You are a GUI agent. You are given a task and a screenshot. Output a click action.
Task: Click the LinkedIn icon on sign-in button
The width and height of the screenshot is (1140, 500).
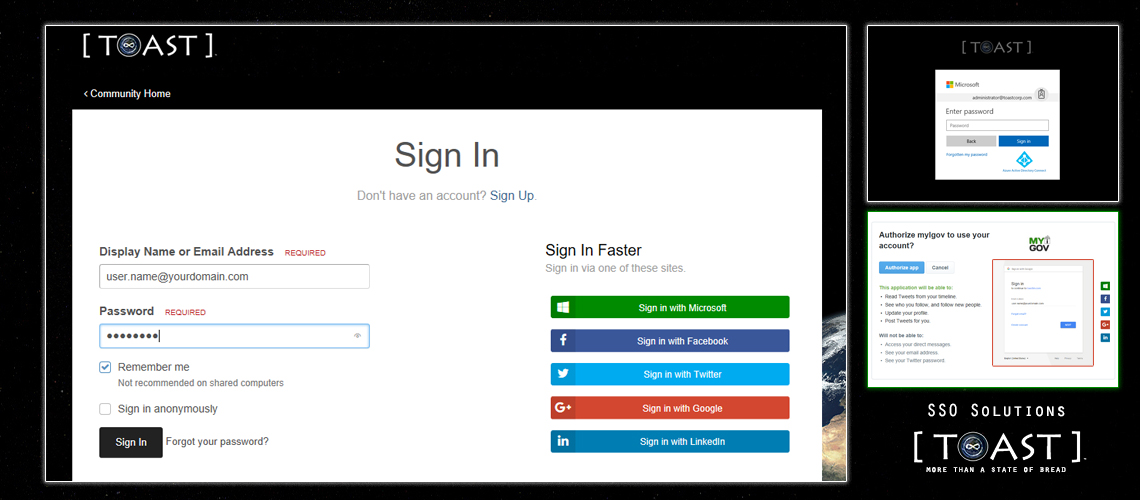coord(563,441)
